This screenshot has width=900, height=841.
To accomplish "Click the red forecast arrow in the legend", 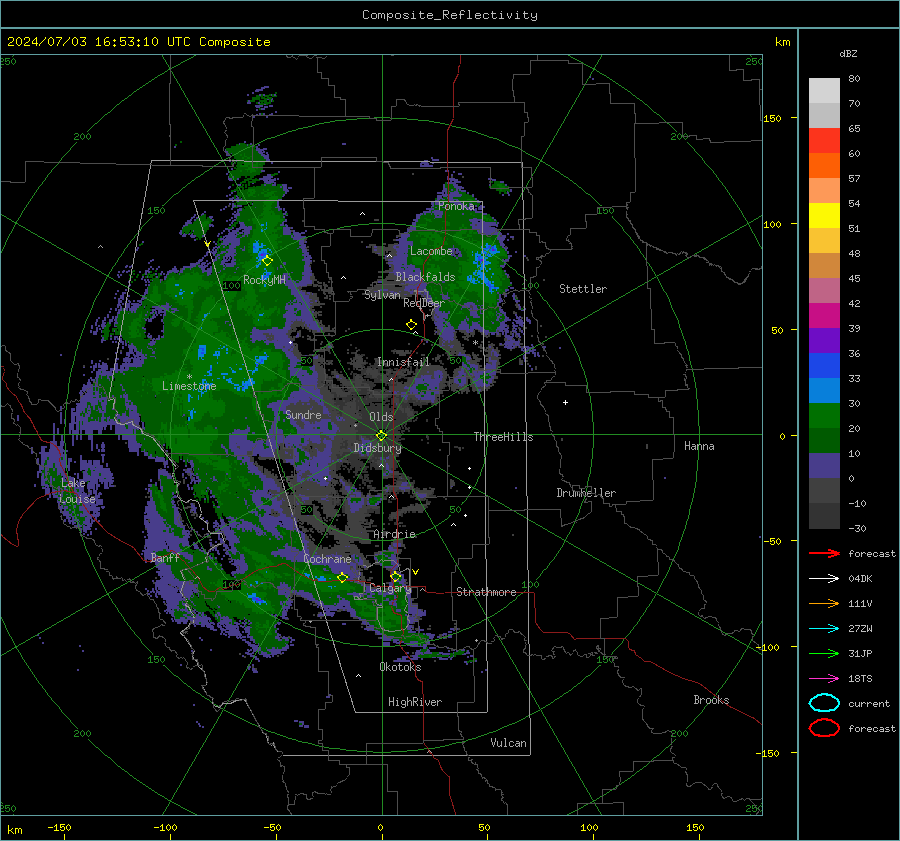I will point(824,553).
